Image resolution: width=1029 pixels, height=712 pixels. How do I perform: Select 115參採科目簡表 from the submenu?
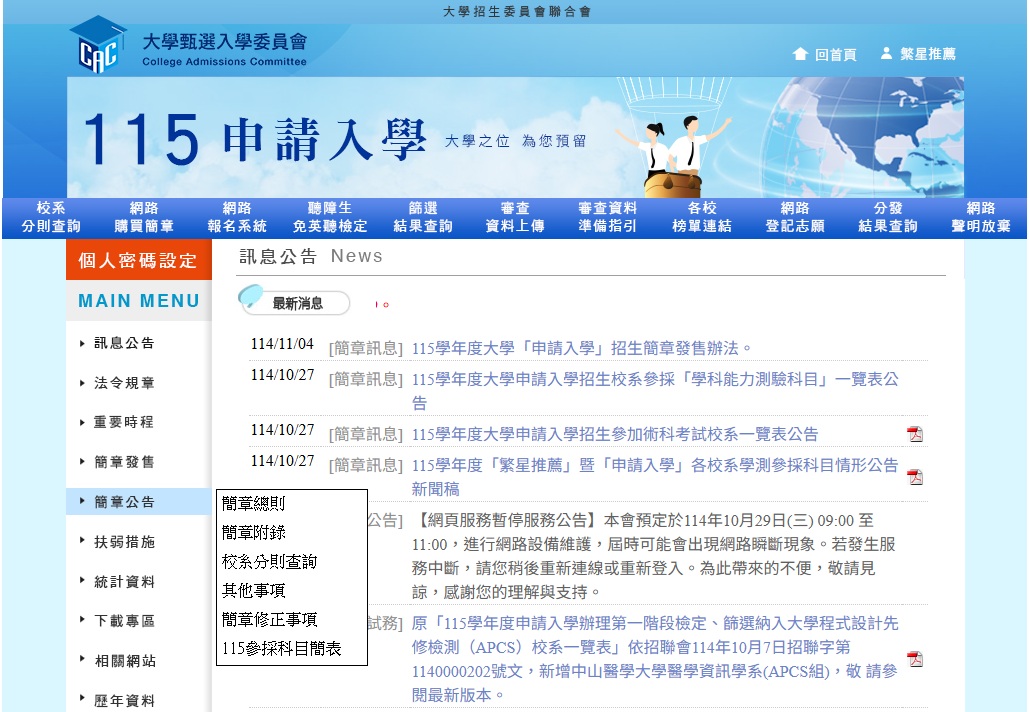coord(281,649)
